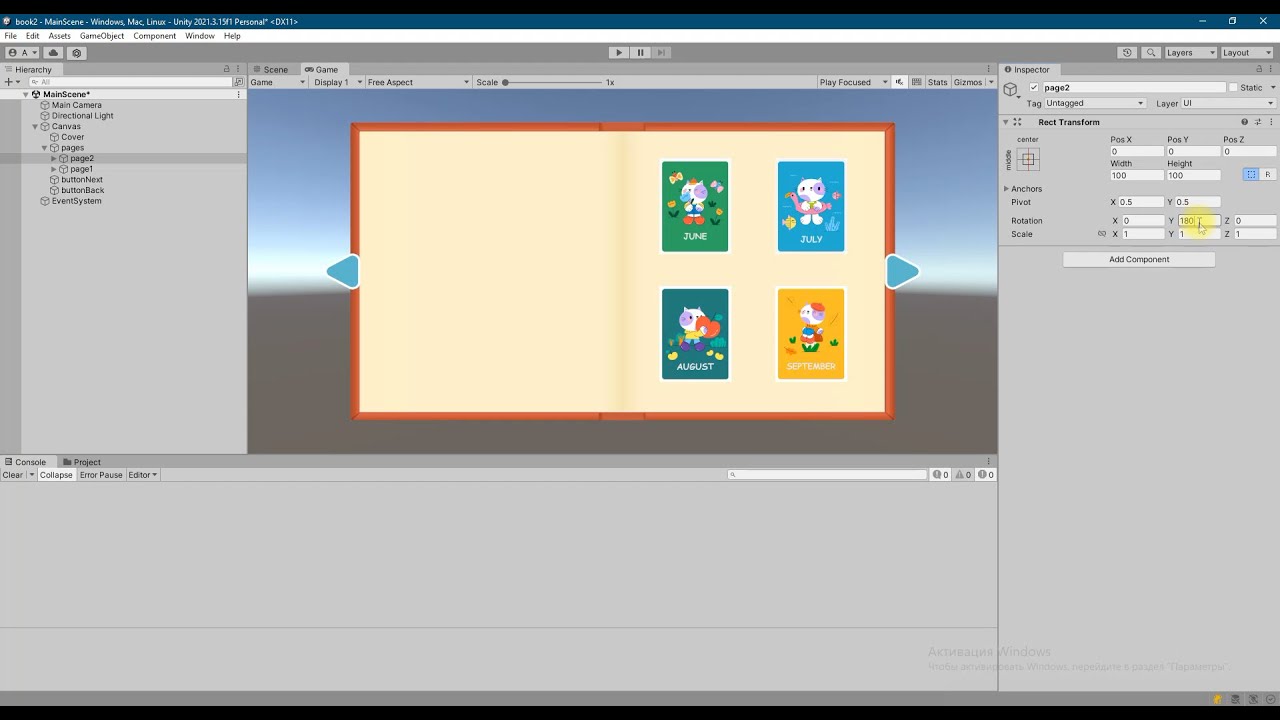Open the Assets menu
This screenshot has height=720, width=1280.
pos(59,36)
